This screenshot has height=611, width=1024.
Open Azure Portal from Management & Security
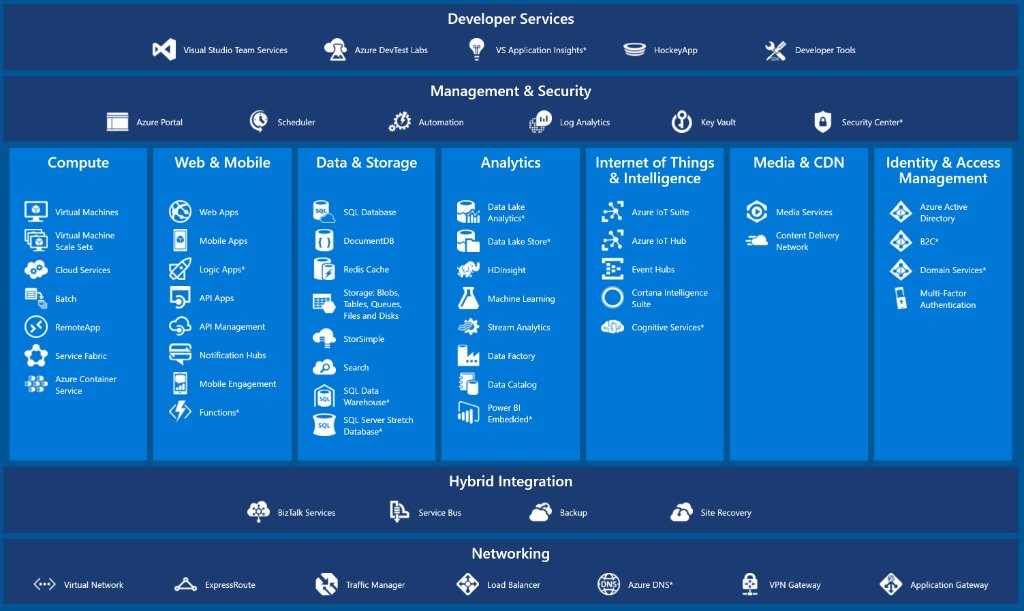tap(117, 121)
